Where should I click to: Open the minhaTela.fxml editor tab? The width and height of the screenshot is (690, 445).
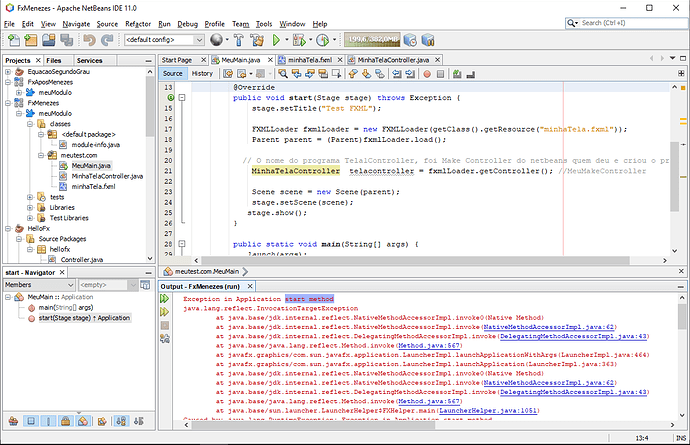310,60
